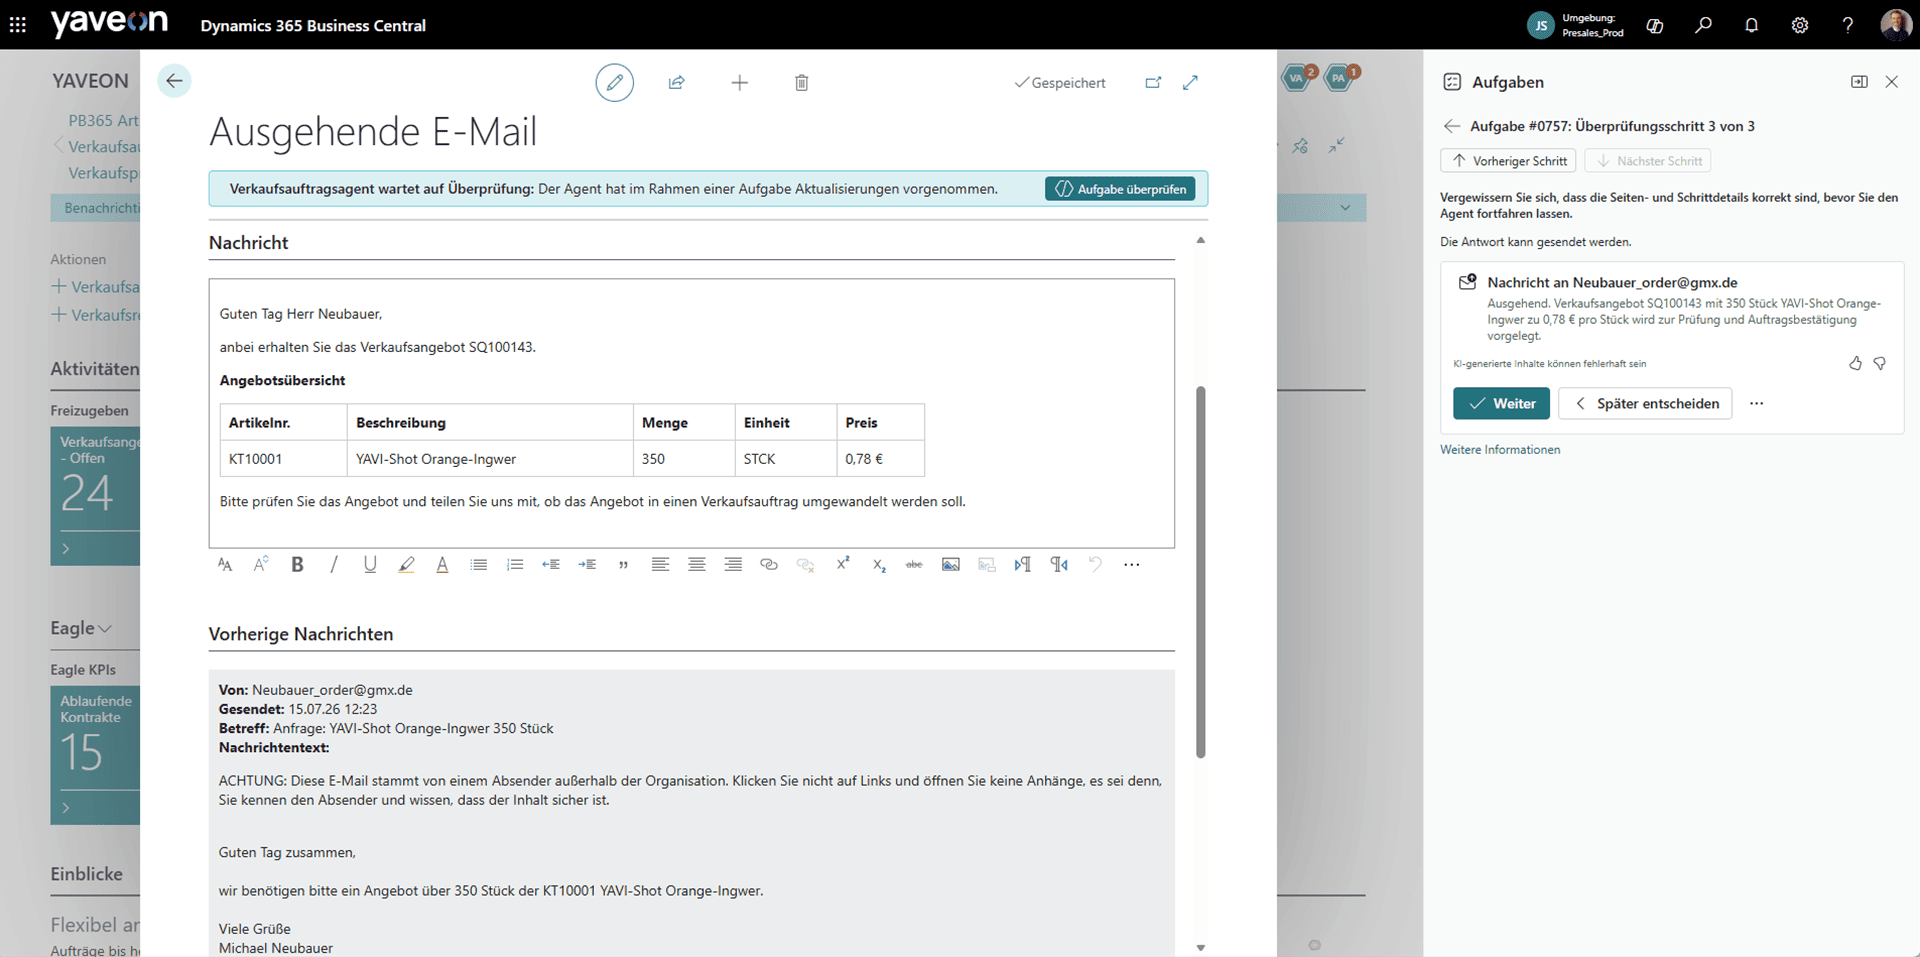Center-align the text
This screenshot has width=1920, height=957.
point(697,565)
